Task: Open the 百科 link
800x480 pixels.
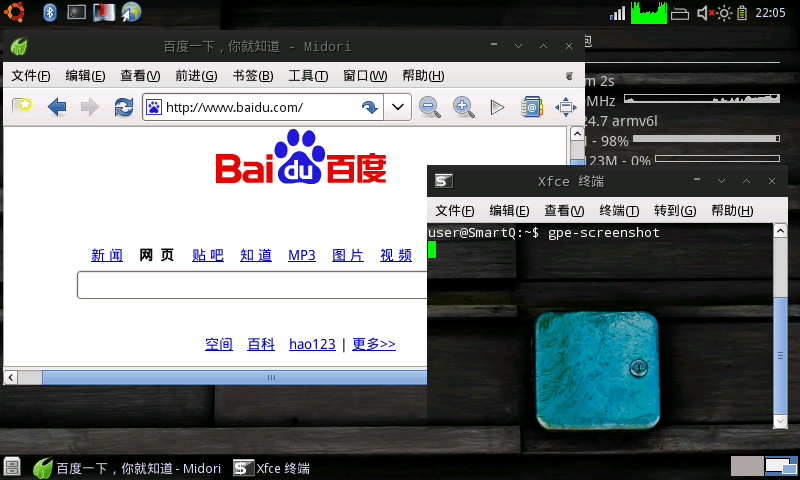Action: 261,344
